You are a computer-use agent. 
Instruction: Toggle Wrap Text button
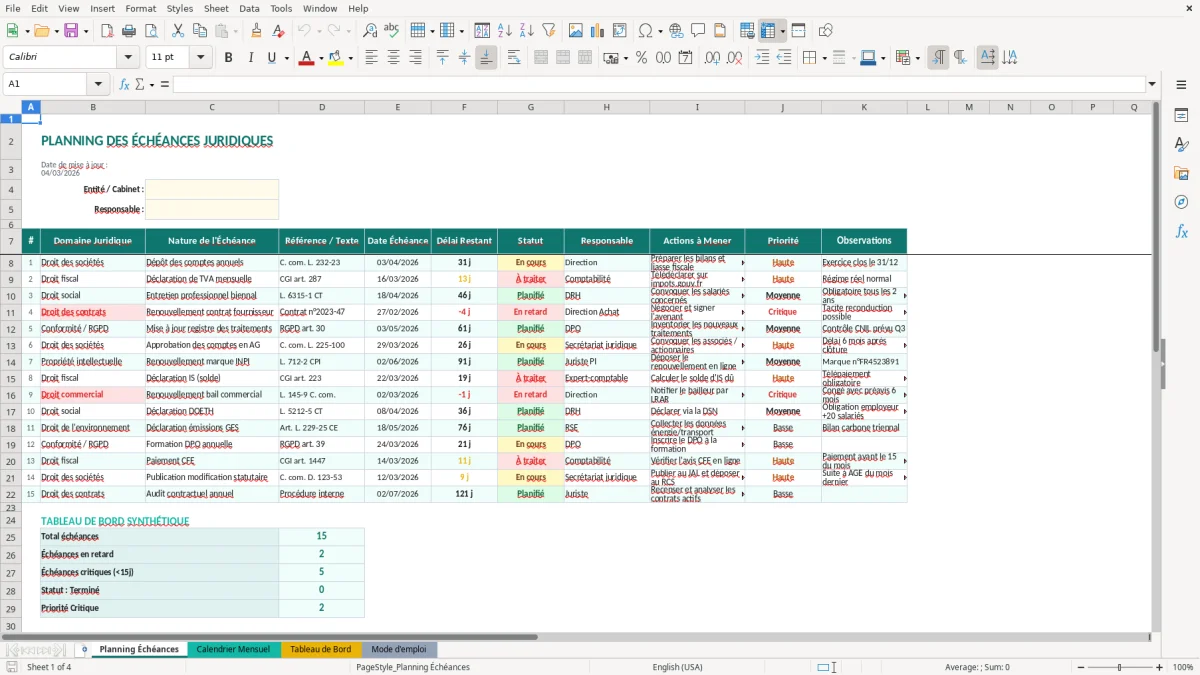(513, 58)
